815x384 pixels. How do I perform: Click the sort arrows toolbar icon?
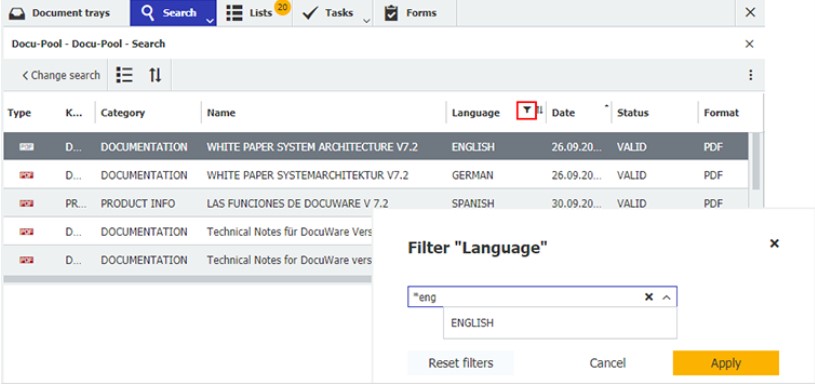tap(155, 75)
